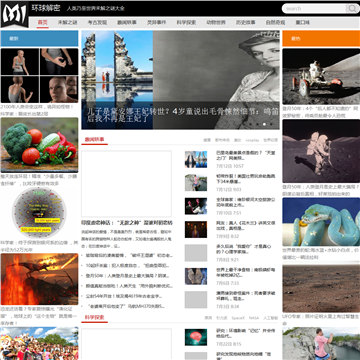The image size is (360, 360).
Task: Select the first carousel indicator dot
Action: click(250, 124)
